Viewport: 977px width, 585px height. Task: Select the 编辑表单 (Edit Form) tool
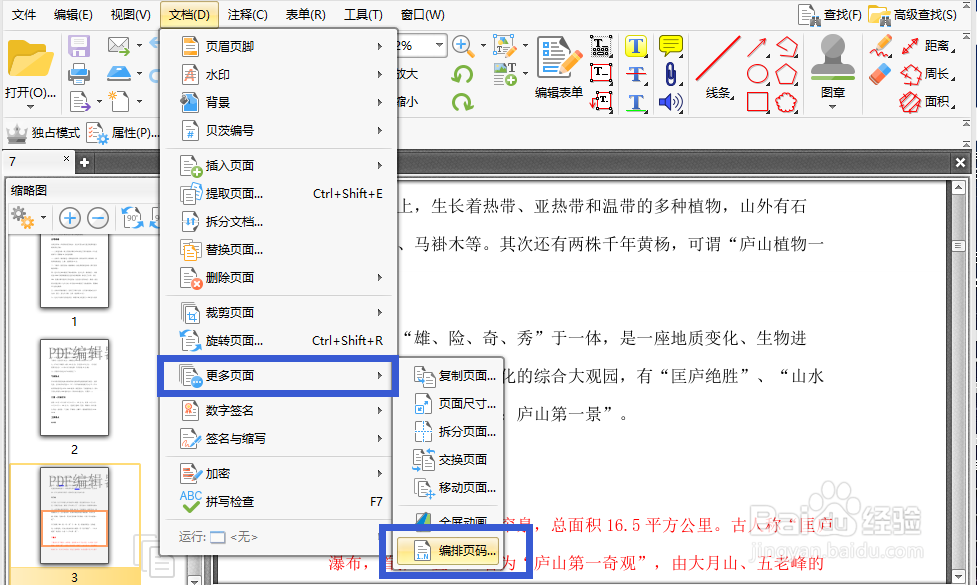(x=558, y=66)
